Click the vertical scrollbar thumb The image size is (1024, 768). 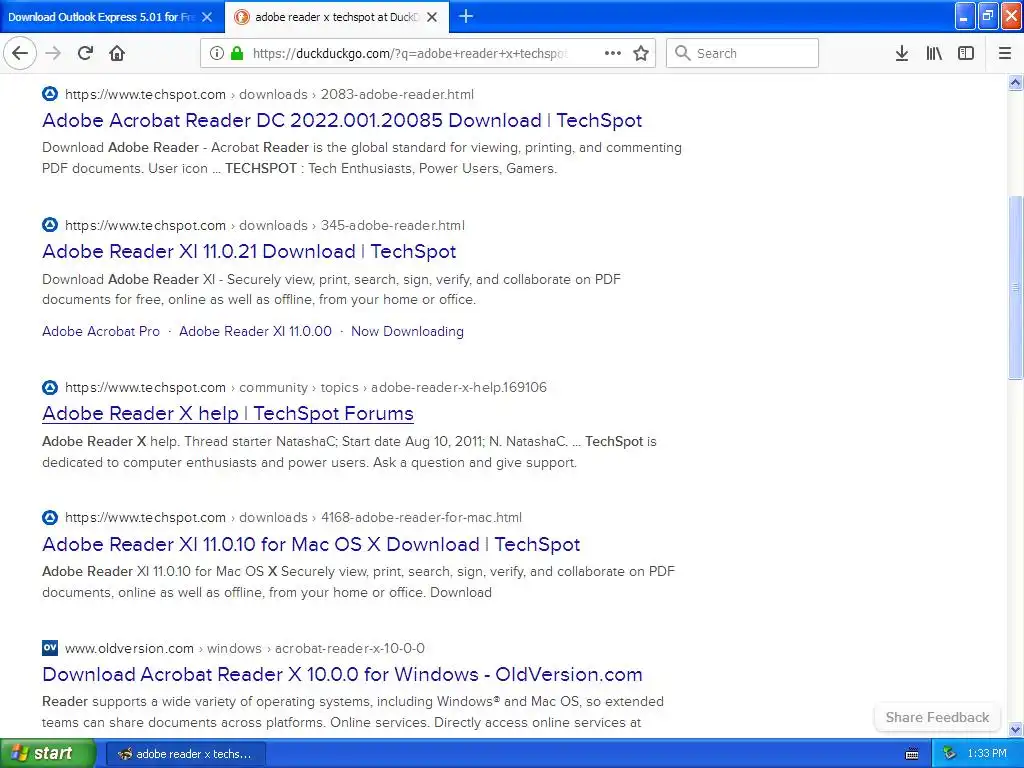point(1015,287)
